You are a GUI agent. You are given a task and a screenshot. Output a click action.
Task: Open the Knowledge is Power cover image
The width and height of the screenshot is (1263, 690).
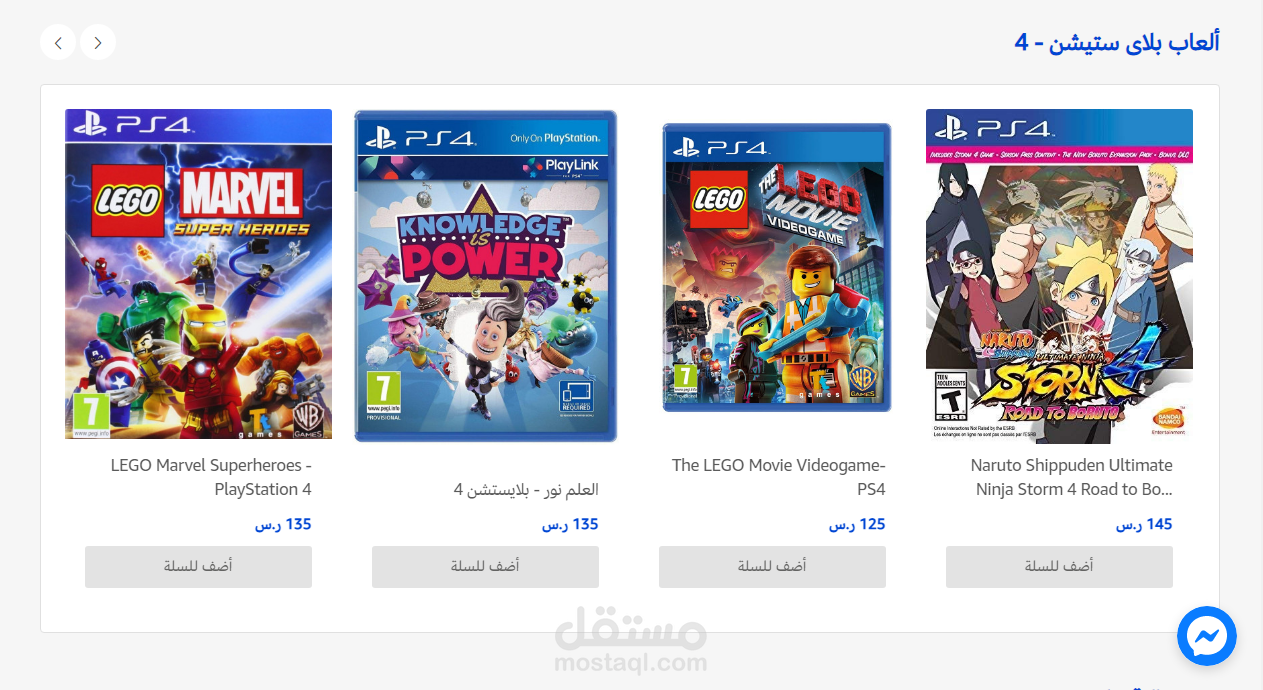click(485, 276)
